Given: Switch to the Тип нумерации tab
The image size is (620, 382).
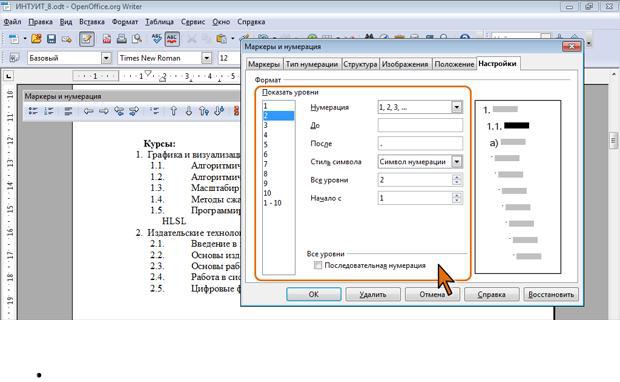Looking at the screenshot, I should [312, 64].
